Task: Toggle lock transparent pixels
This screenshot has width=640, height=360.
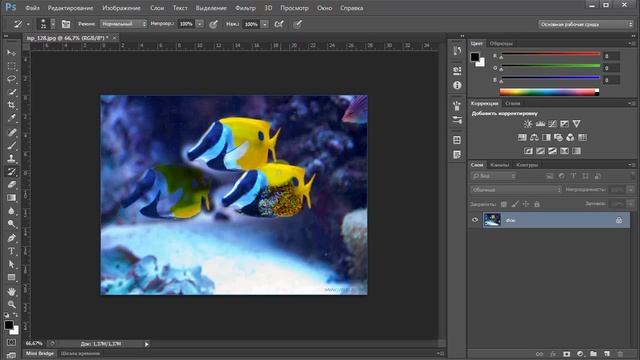Action: tap(504, 204)
